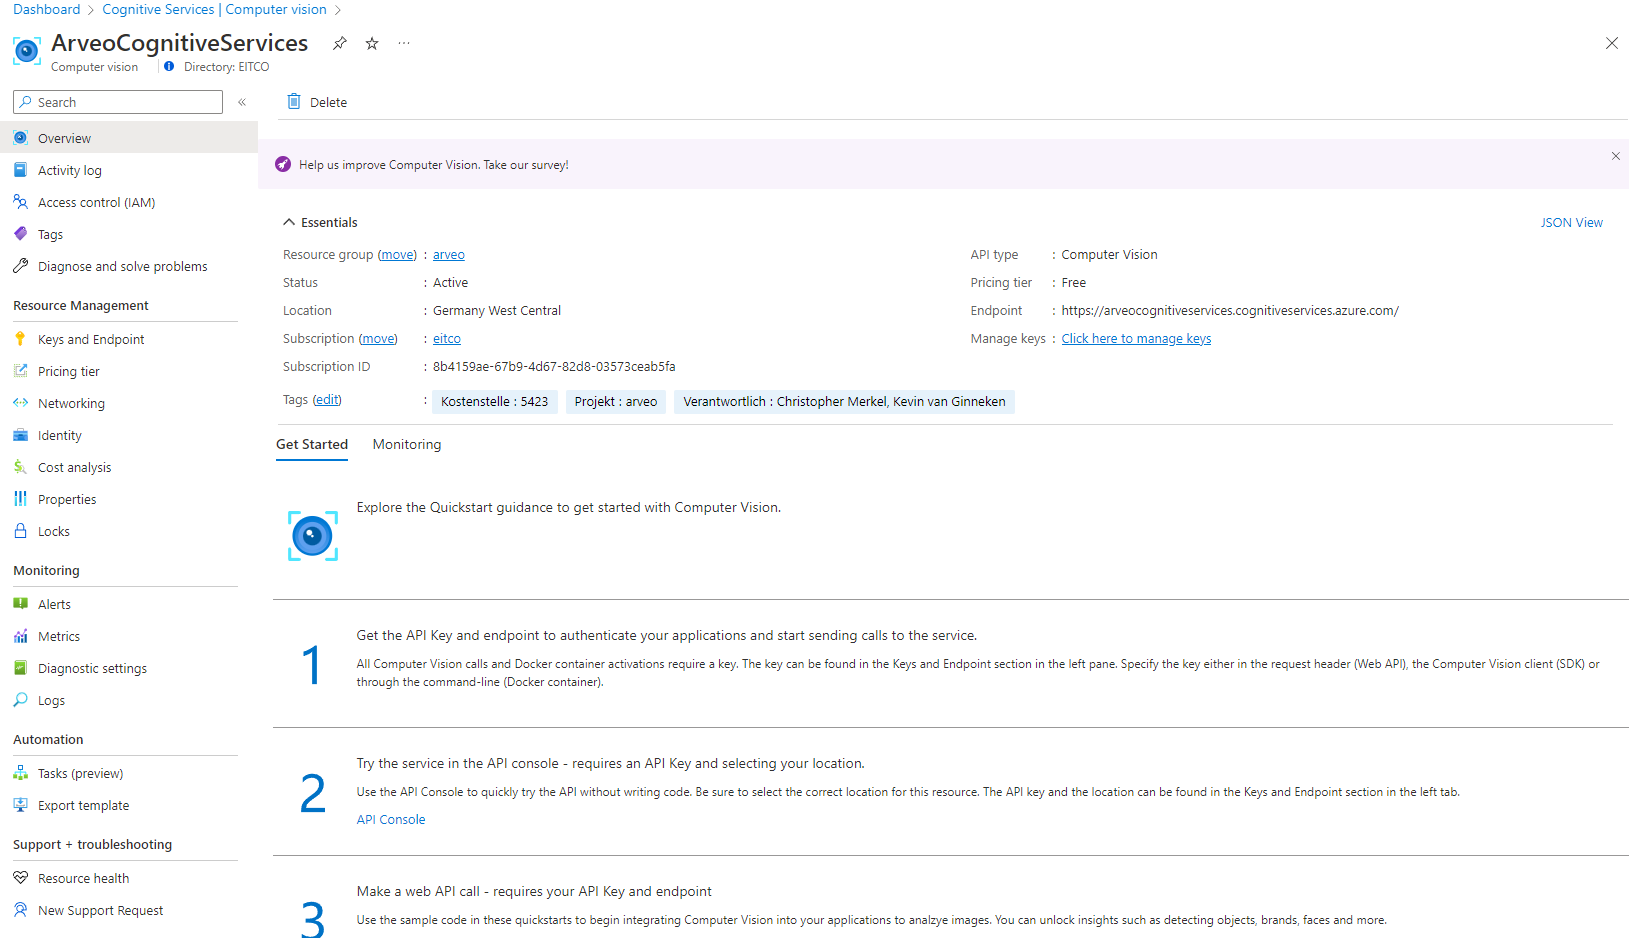Image resolution: width=1629 pixels, height=938 pixels.
Task: Click the Subscription ID value text
Action: click(x=554, y=367)
